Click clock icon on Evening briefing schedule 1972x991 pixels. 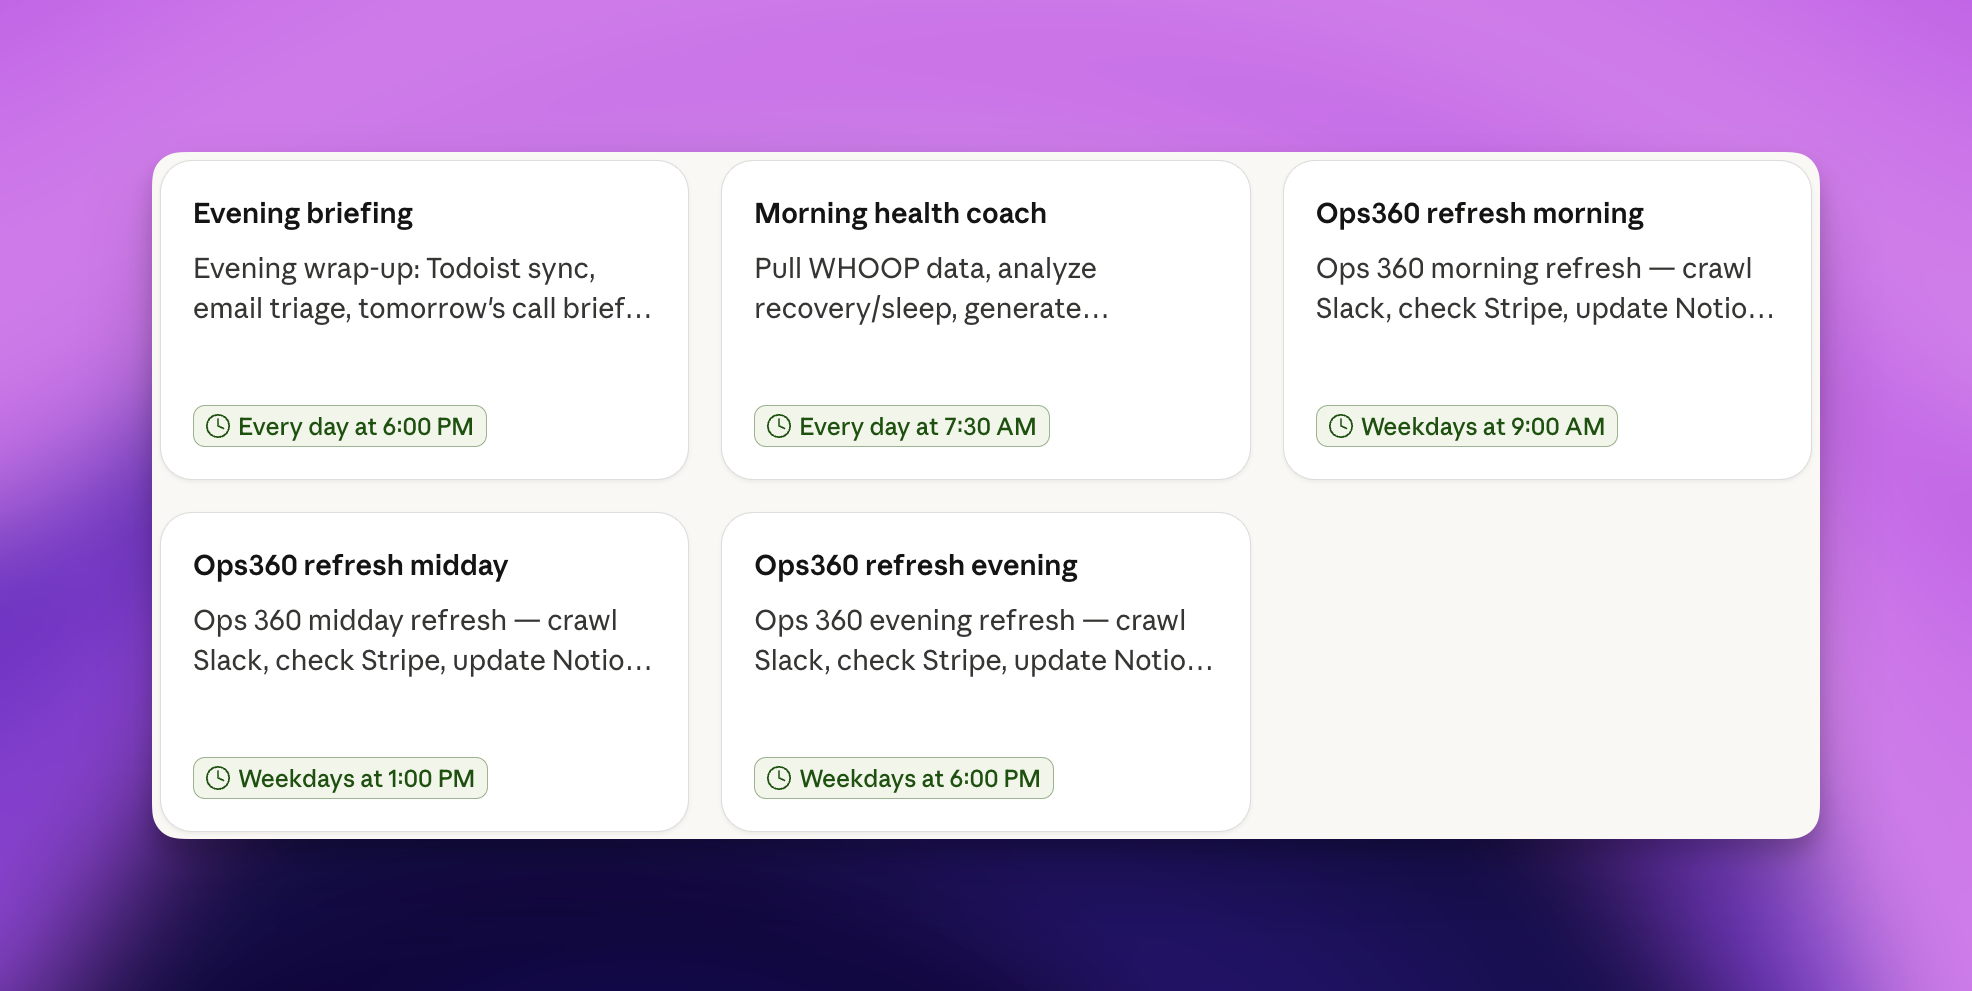pos(218,427)
